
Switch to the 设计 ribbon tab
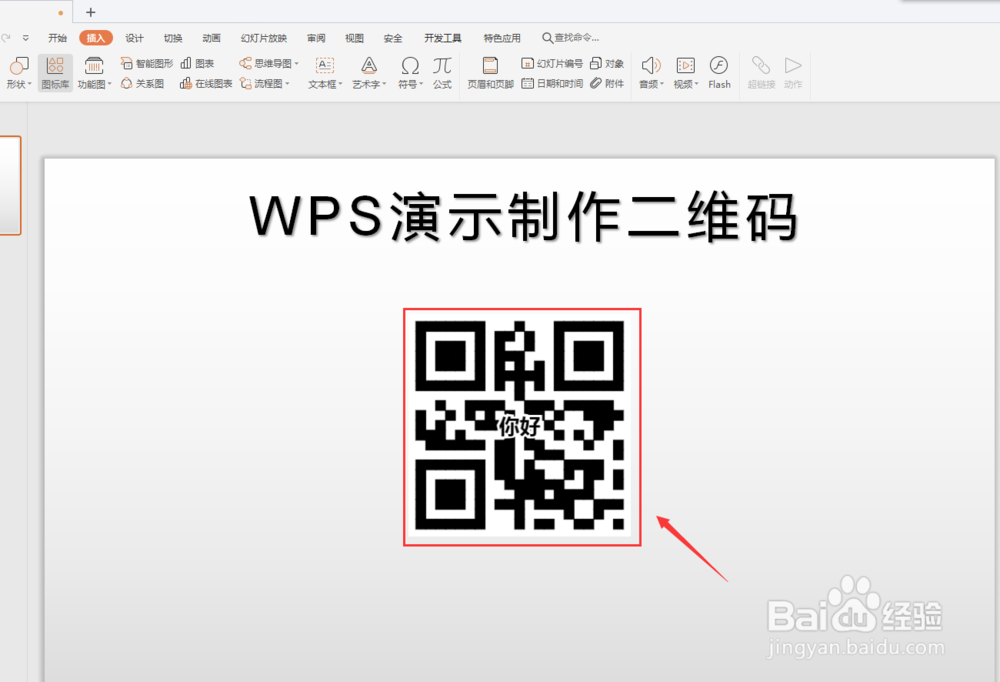134,37
